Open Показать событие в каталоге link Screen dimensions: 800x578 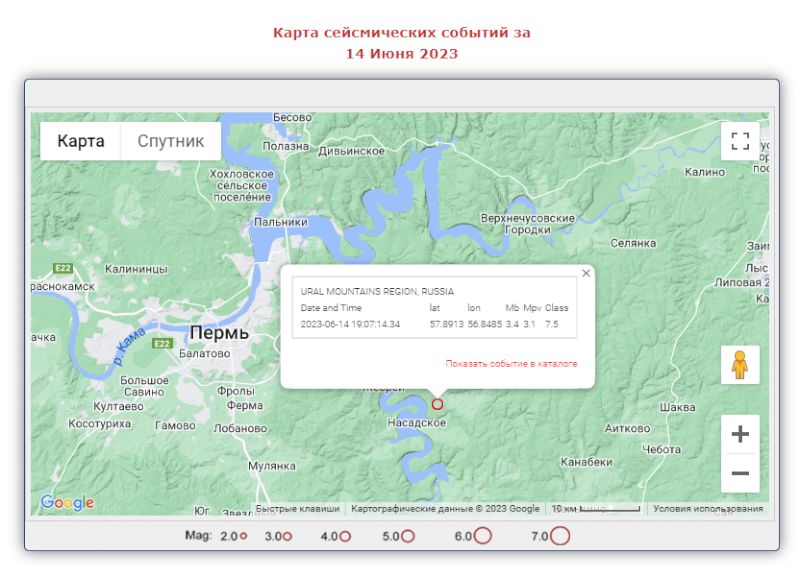(x=511, y=364)
